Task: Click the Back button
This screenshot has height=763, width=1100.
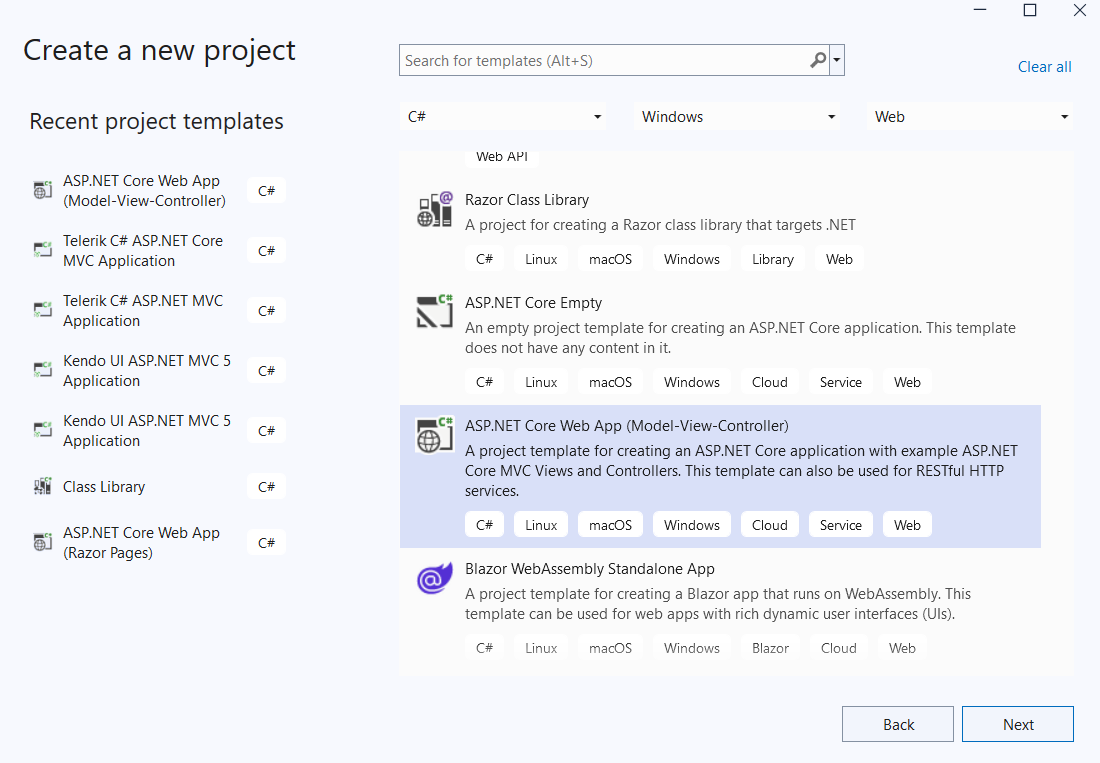Action: pyautogui.click(x=897, y=723)
